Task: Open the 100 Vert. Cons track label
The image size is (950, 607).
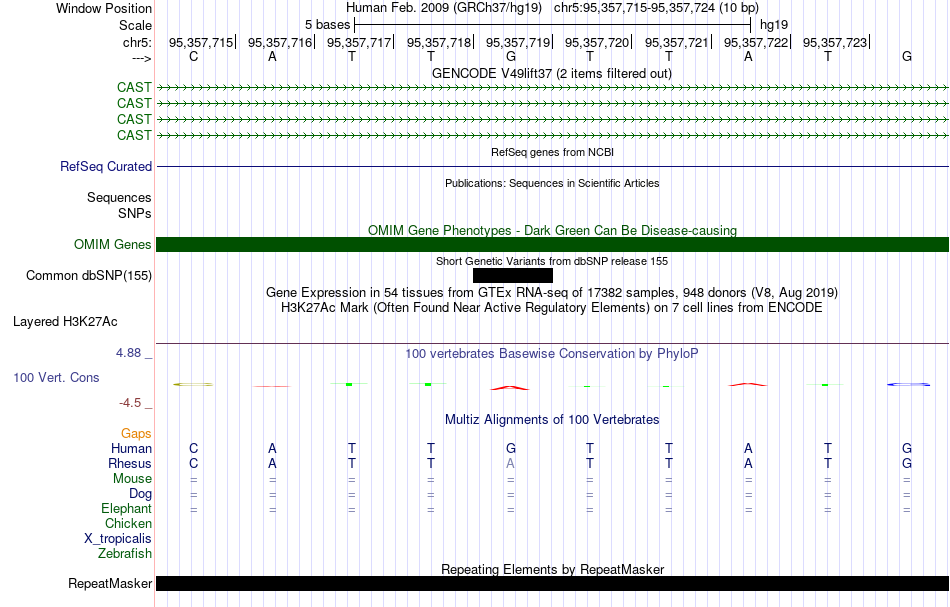Action: pos(56,377)
